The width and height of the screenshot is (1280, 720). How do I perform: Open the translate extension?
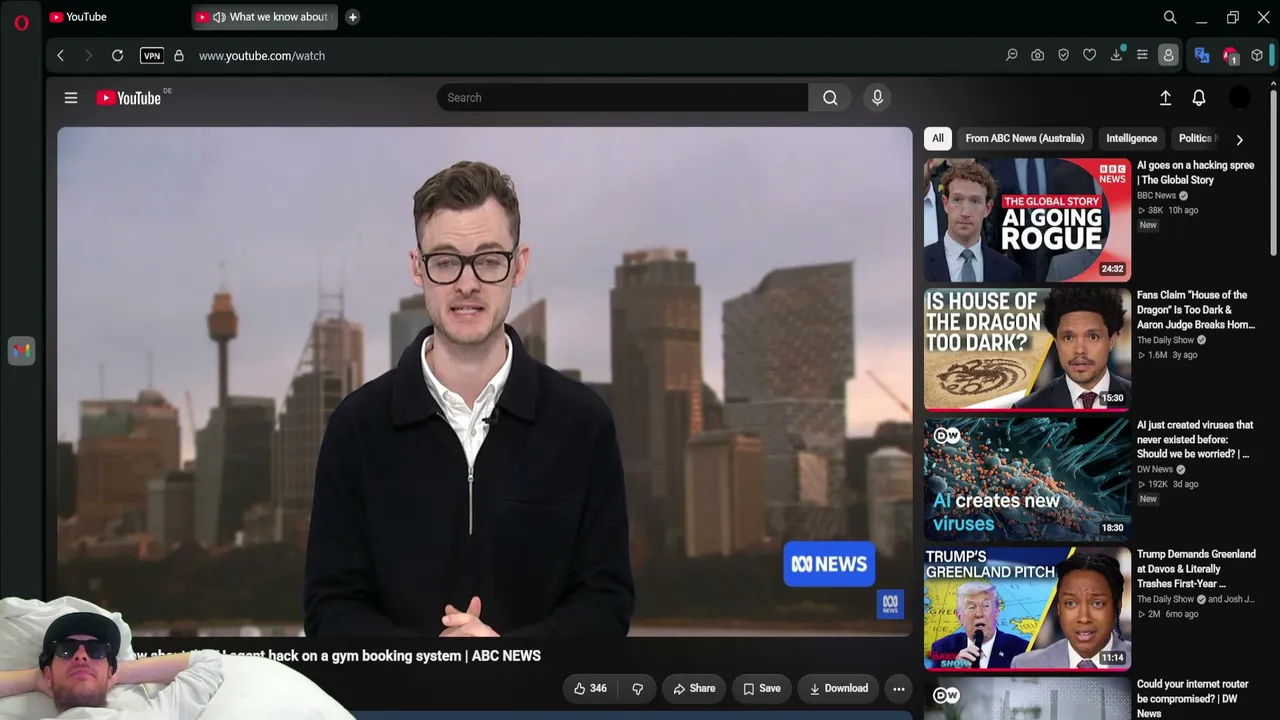coord(1202,56)
